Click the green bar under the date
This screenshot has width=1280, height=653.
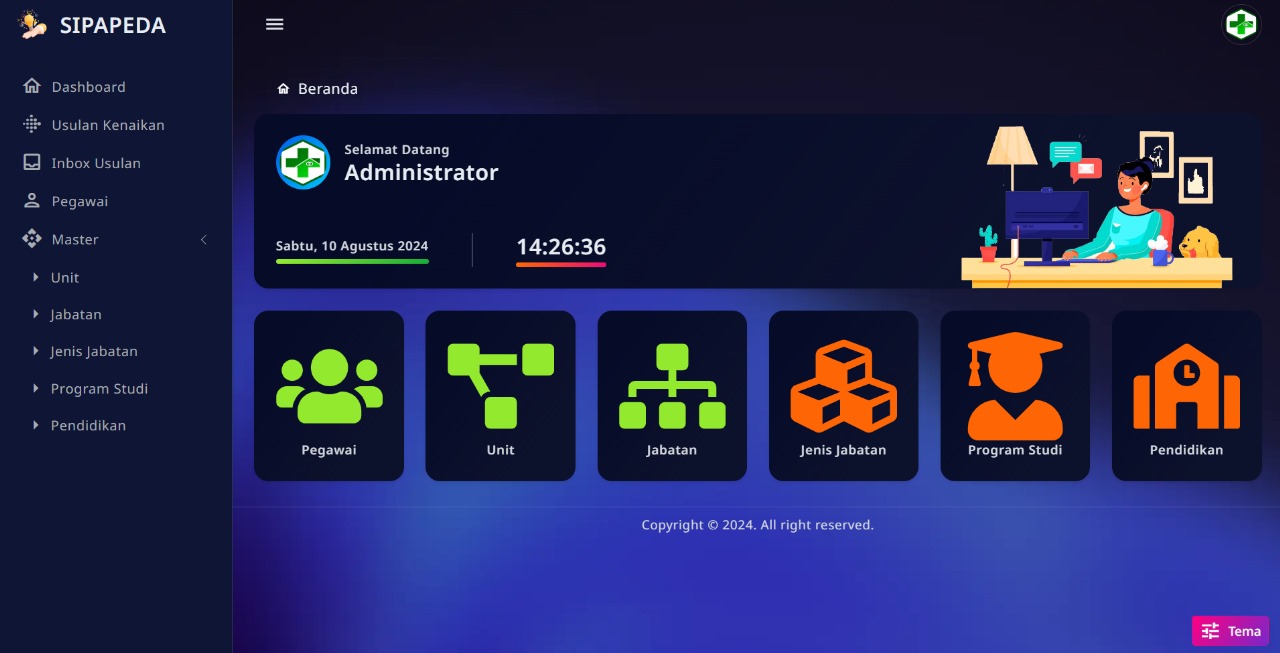pos(352,262)
